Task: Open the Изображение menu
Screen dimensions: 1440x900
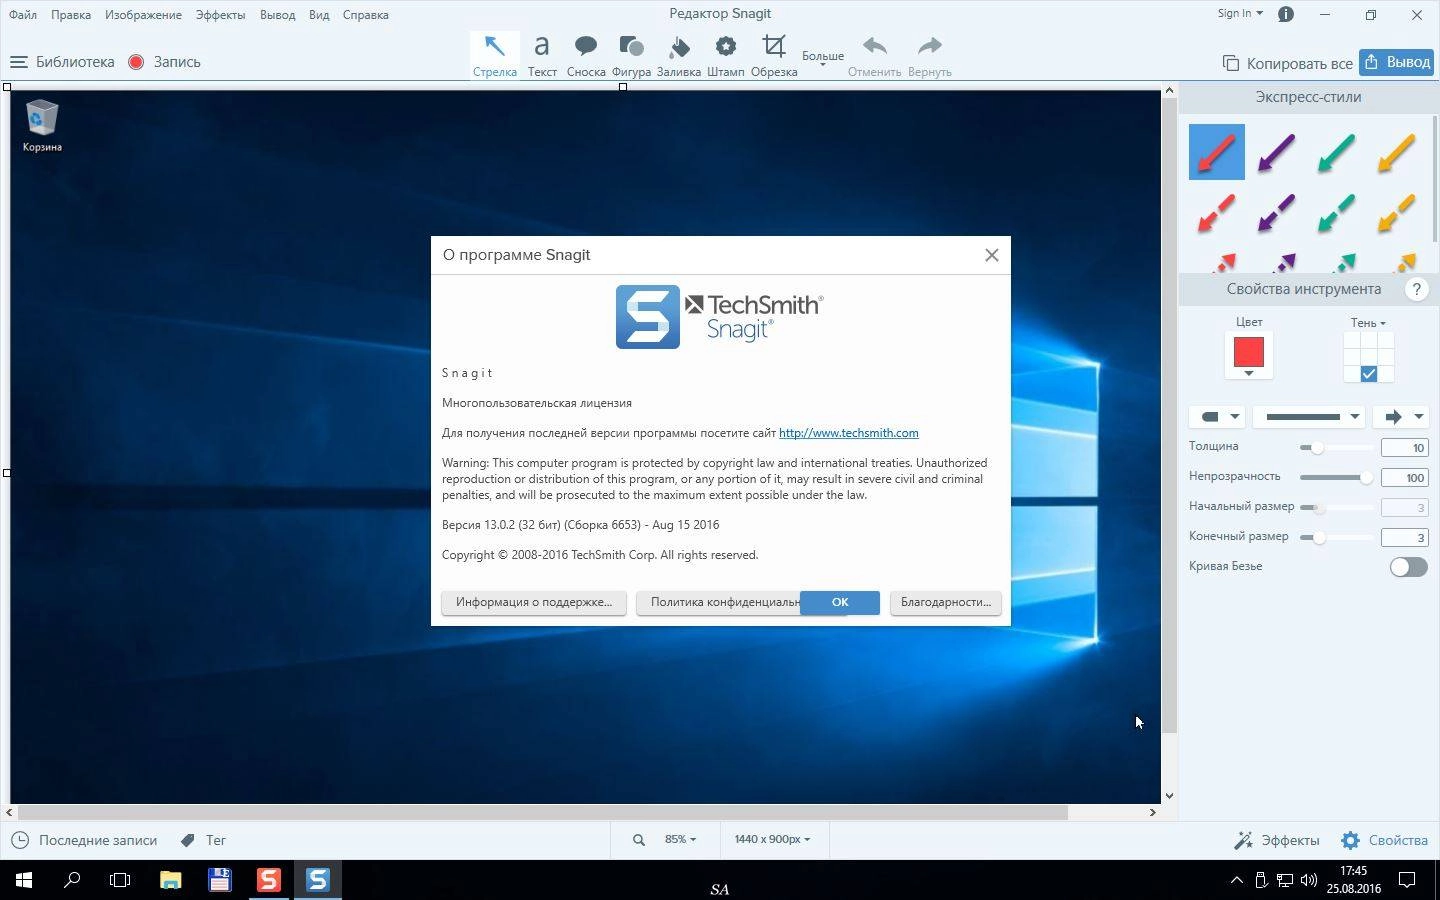Action: (x=143, y=15)
